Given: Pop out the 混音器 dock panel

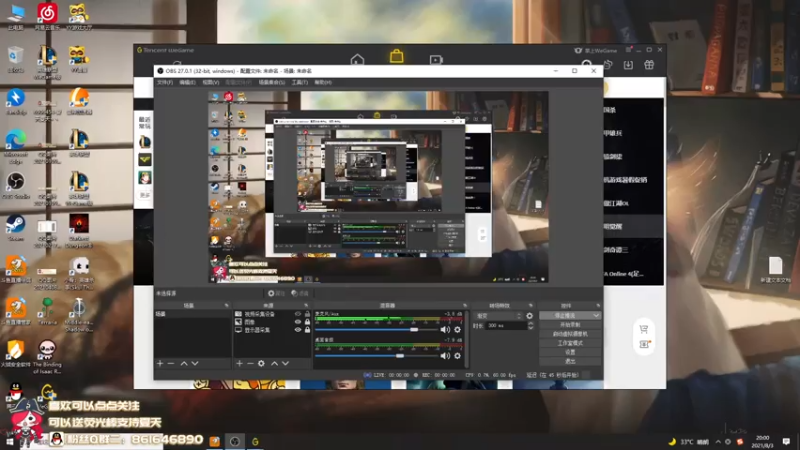Looking at the screenshot, I should click(x=465, y=306).
